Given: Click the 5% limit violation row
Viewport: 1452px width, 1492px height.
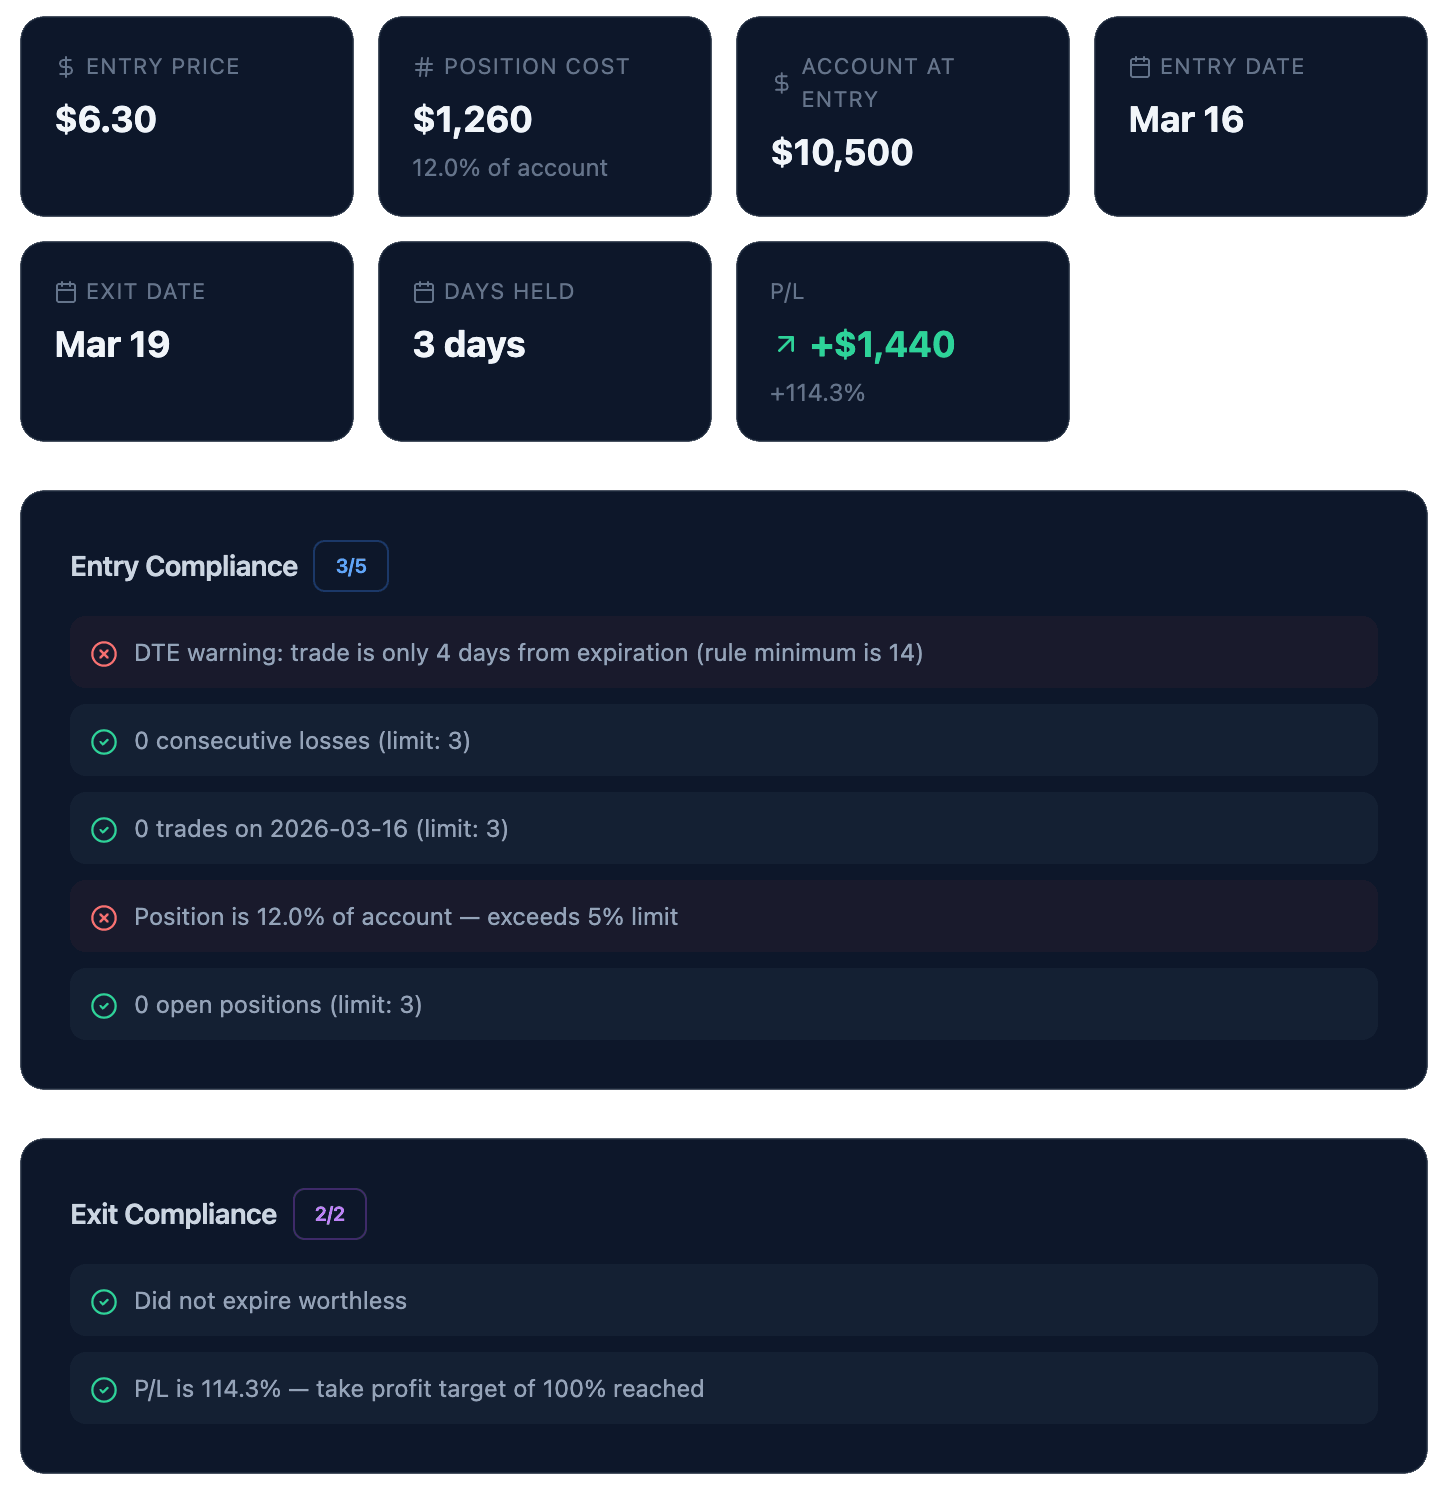Looking at the screenshot, I should (x=722, y=917).
